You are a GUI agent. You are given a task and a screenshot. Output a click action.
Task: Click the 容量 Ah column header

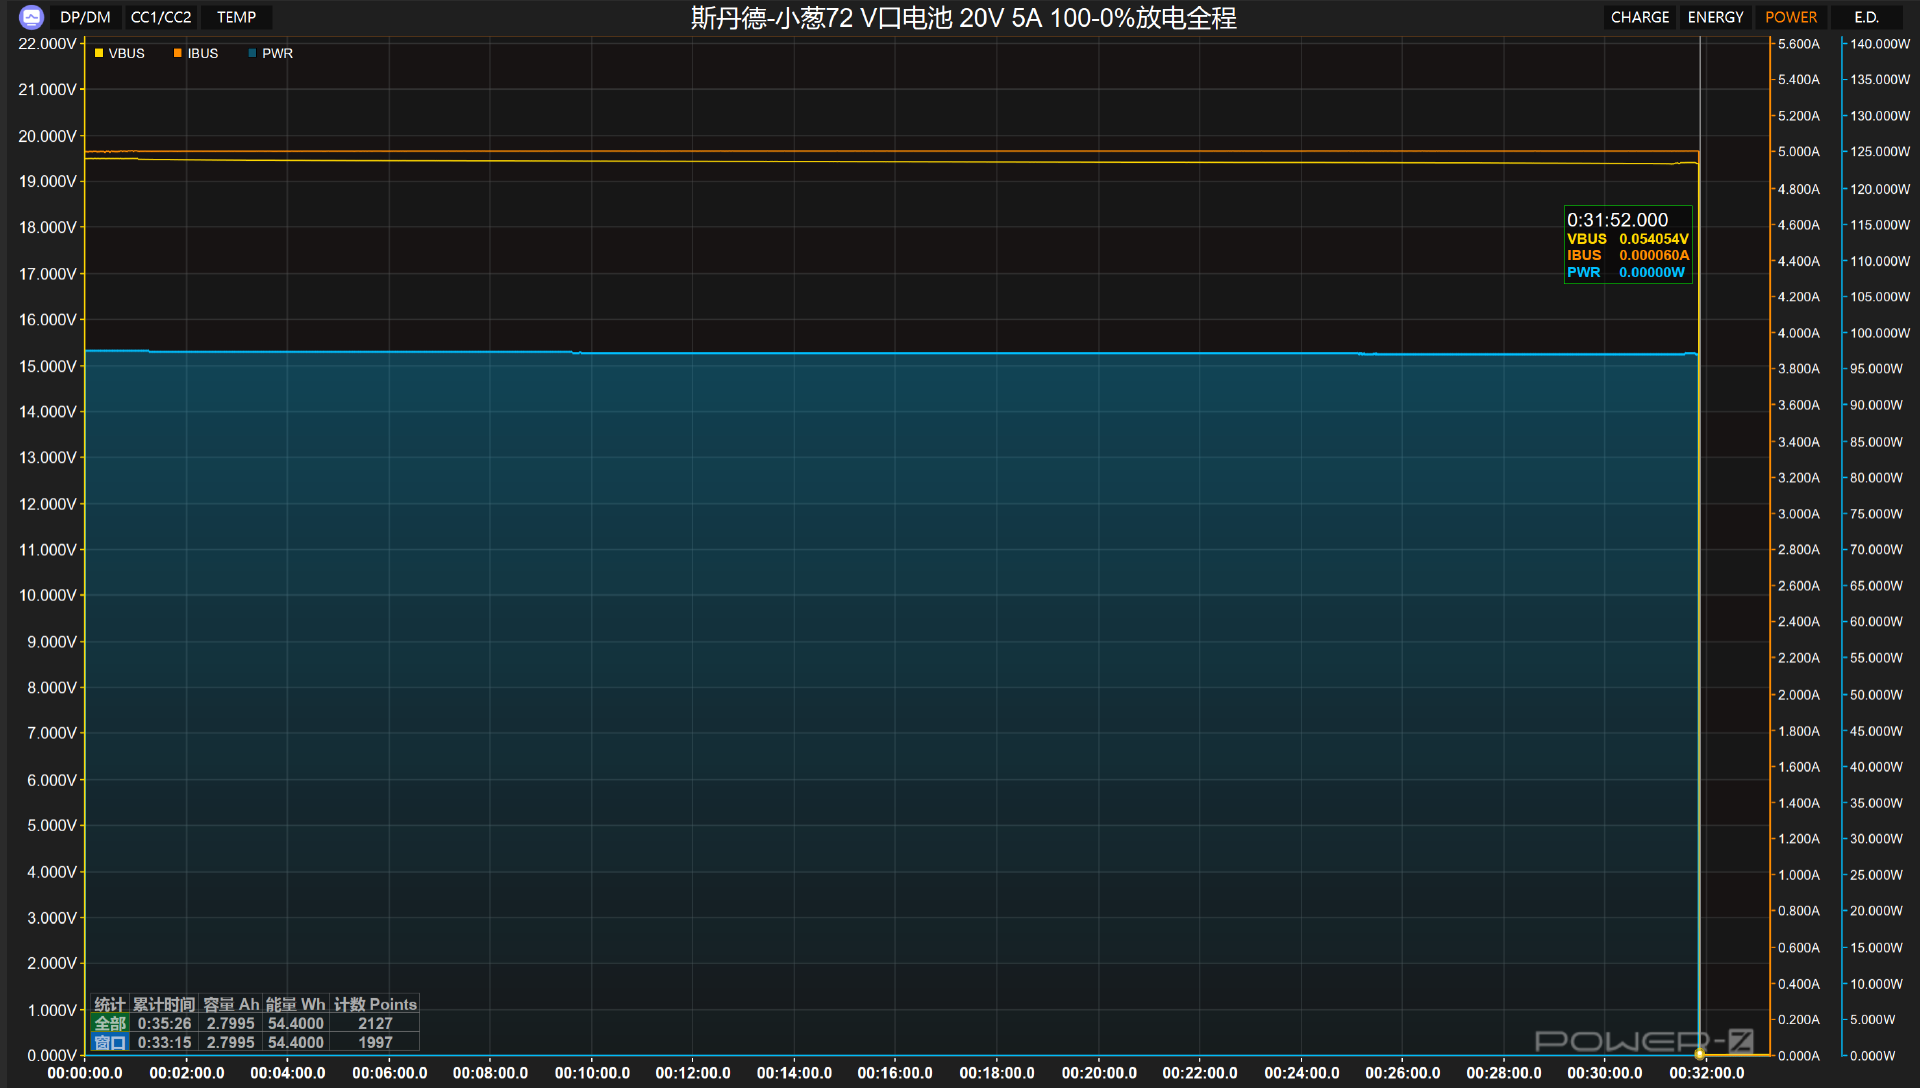pyautogui.click(x=231, y=1004)
